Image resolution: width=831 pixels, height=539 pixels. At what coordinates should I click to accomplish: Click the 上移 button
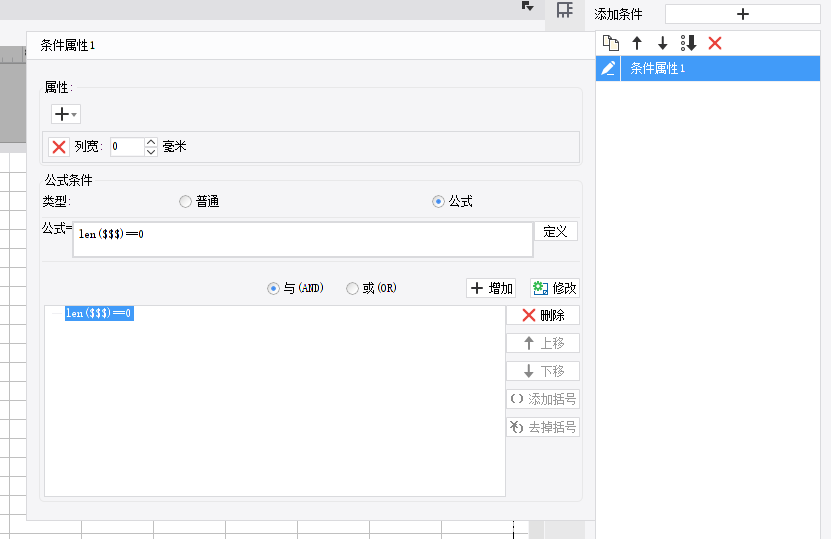pyautogui.click(x=543, y=343)
